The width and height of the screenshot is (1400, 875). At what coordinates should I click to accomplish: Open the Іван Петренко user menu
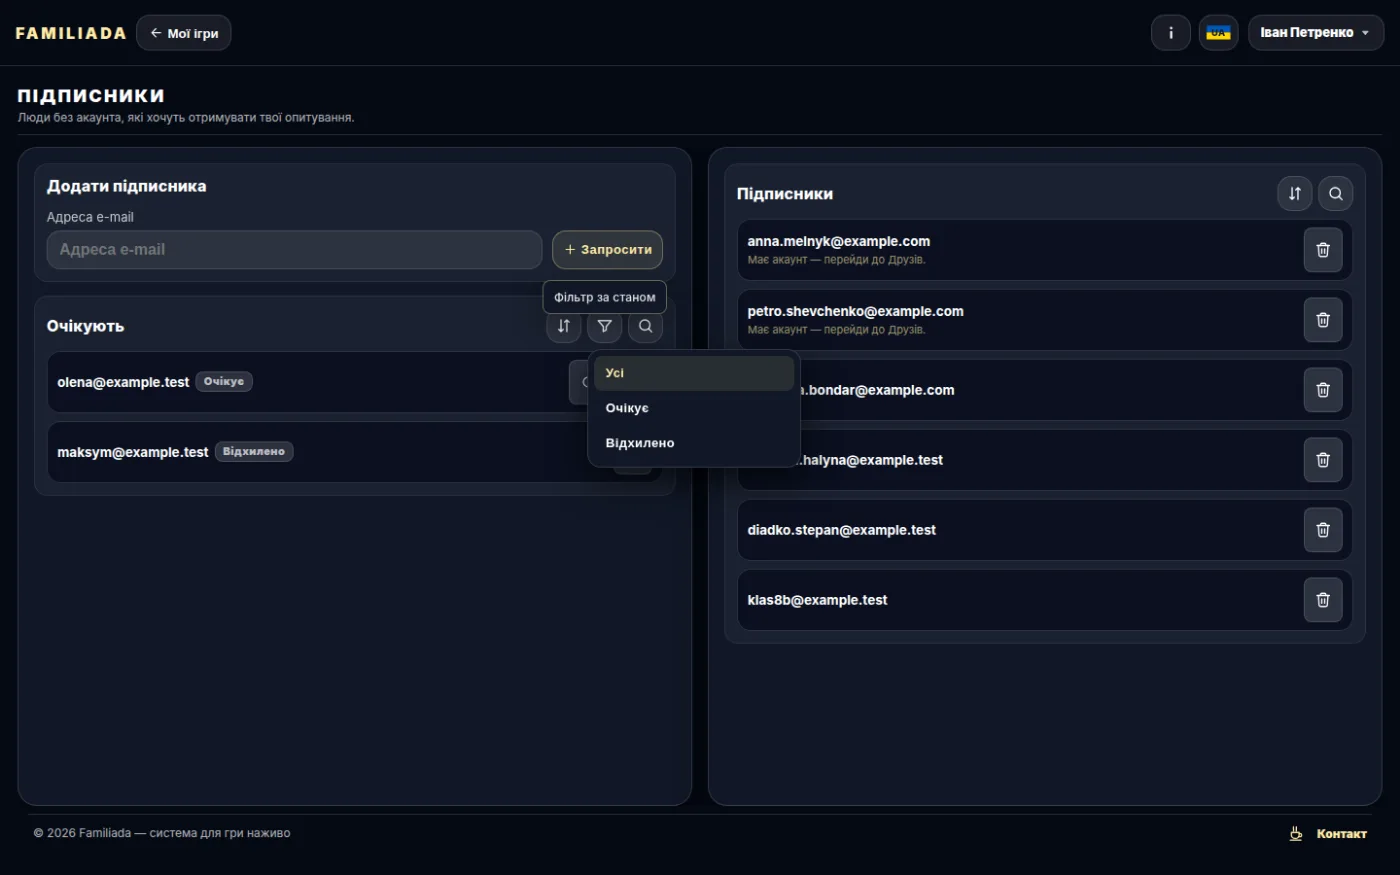[x=1316, y=33]
